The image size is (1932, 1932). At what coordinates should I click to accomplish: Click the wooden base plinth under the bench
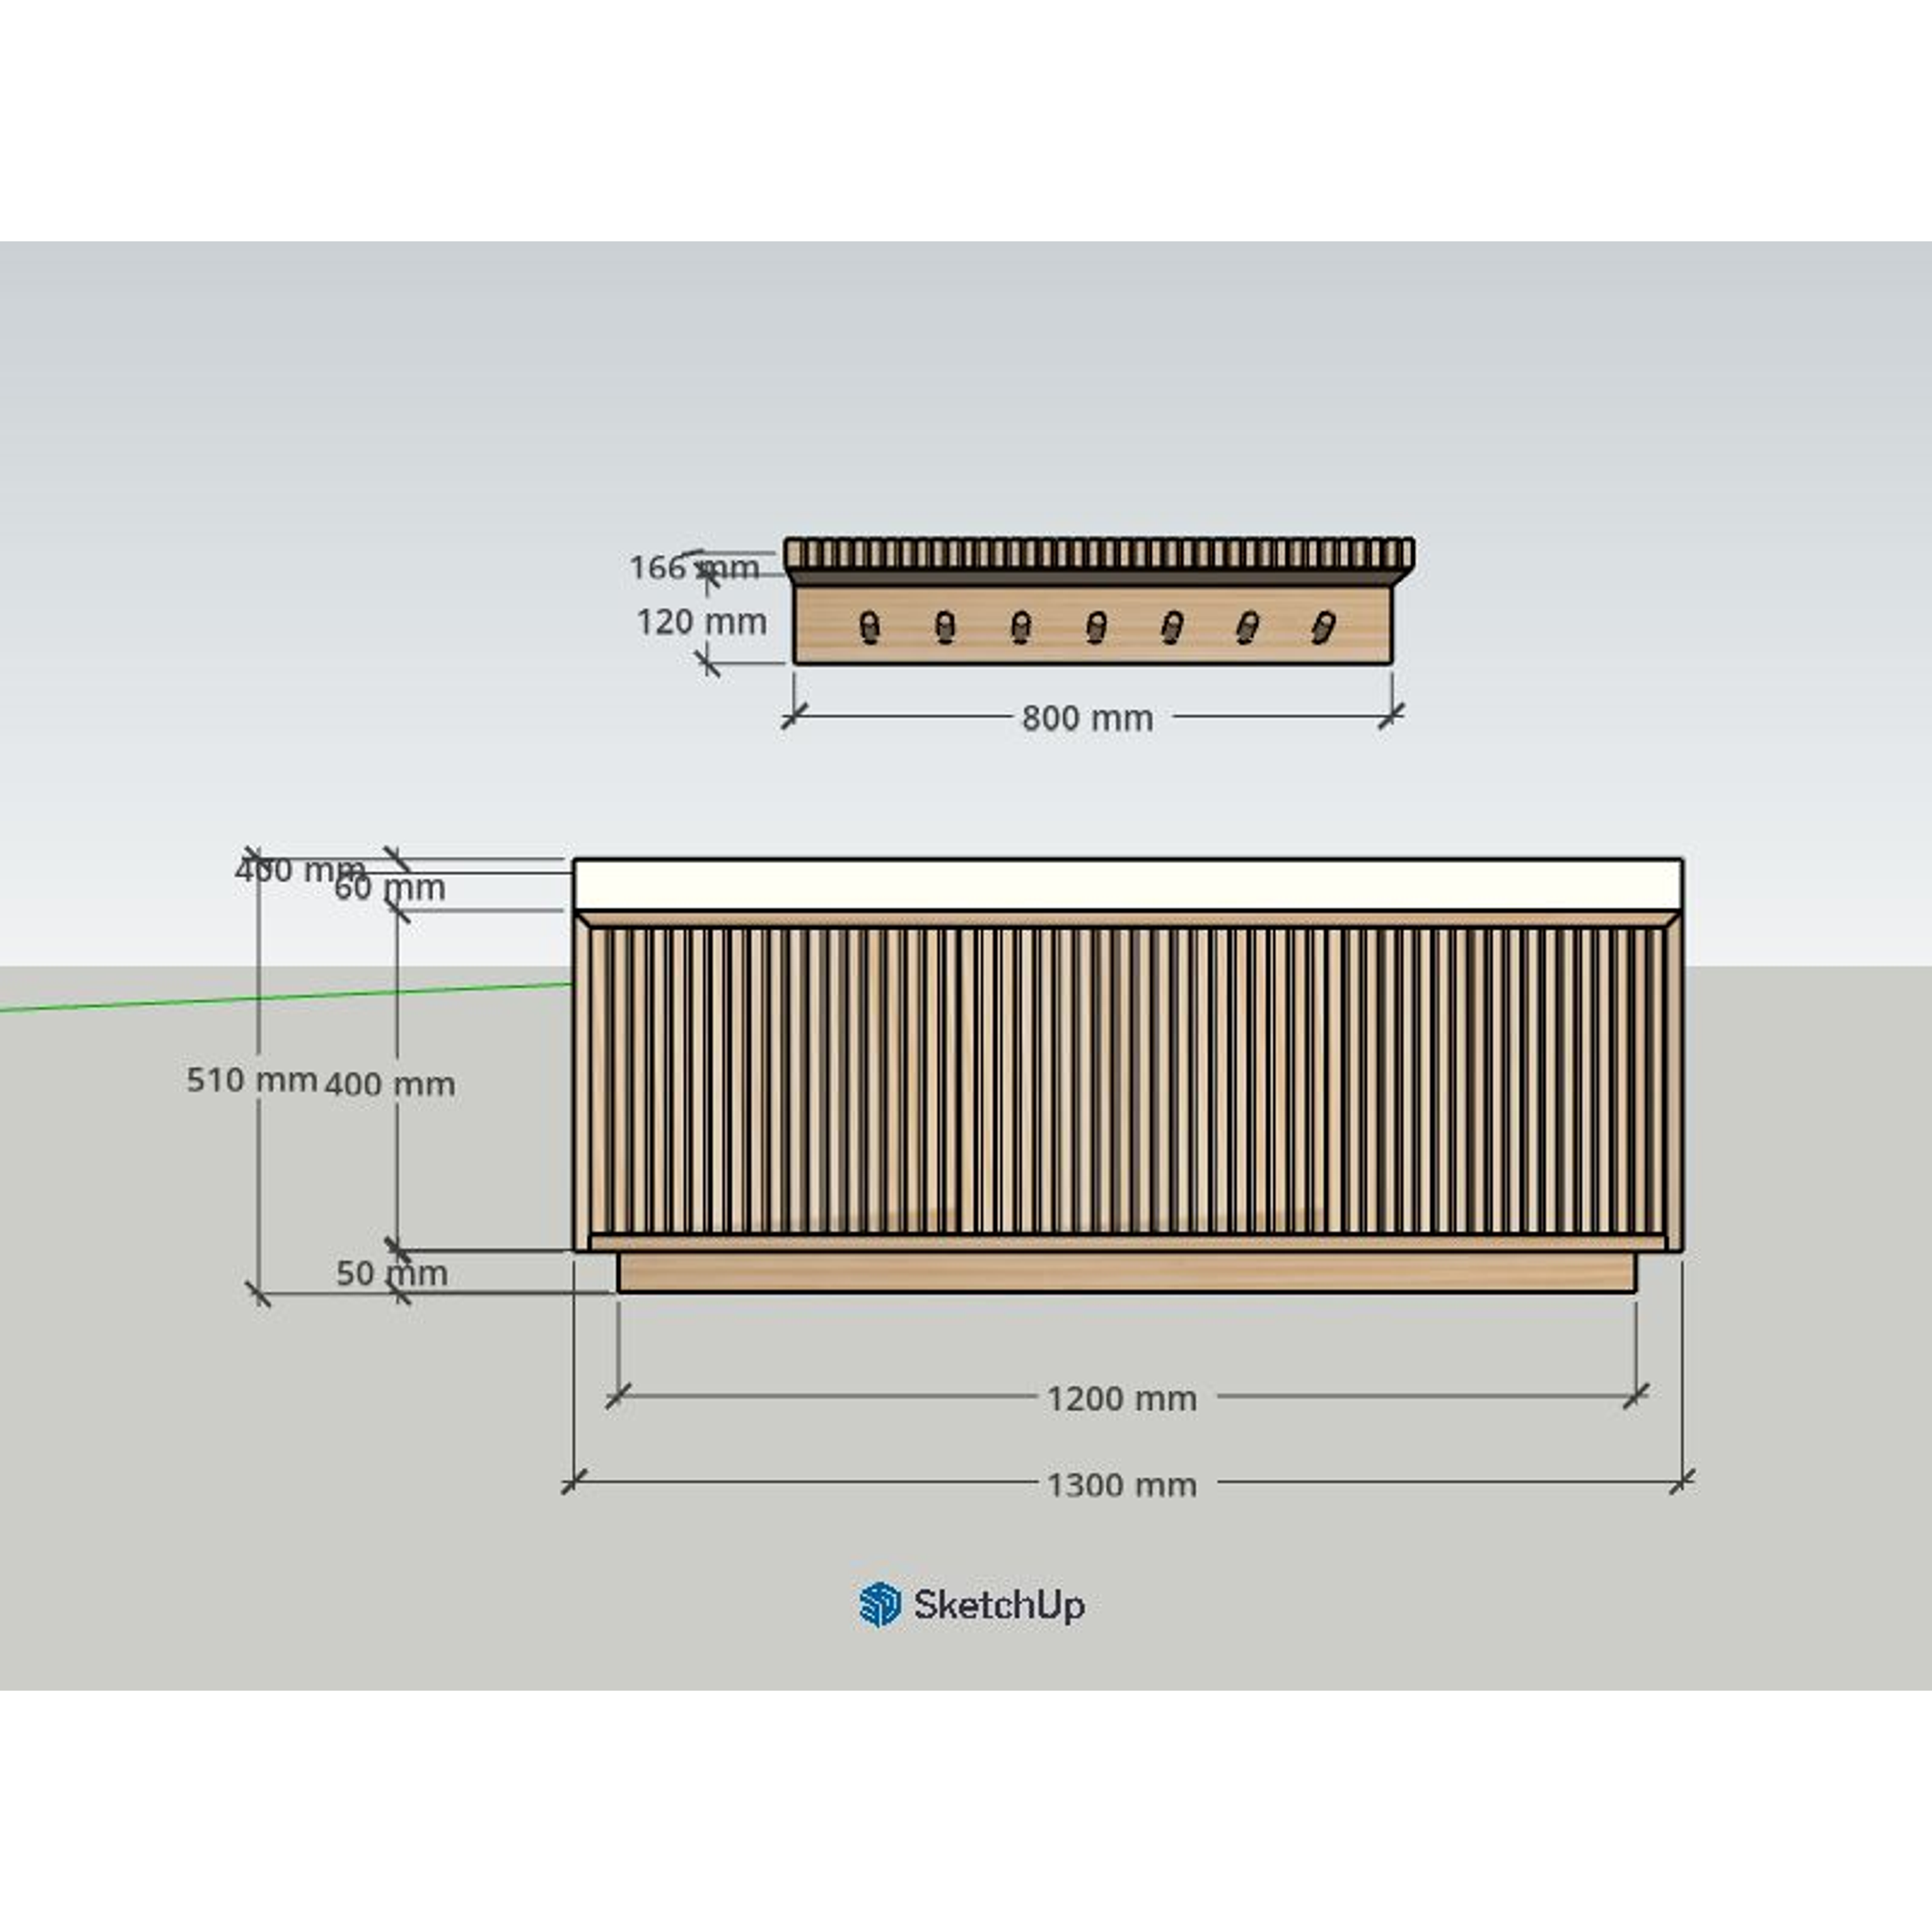(1127, 1272)
